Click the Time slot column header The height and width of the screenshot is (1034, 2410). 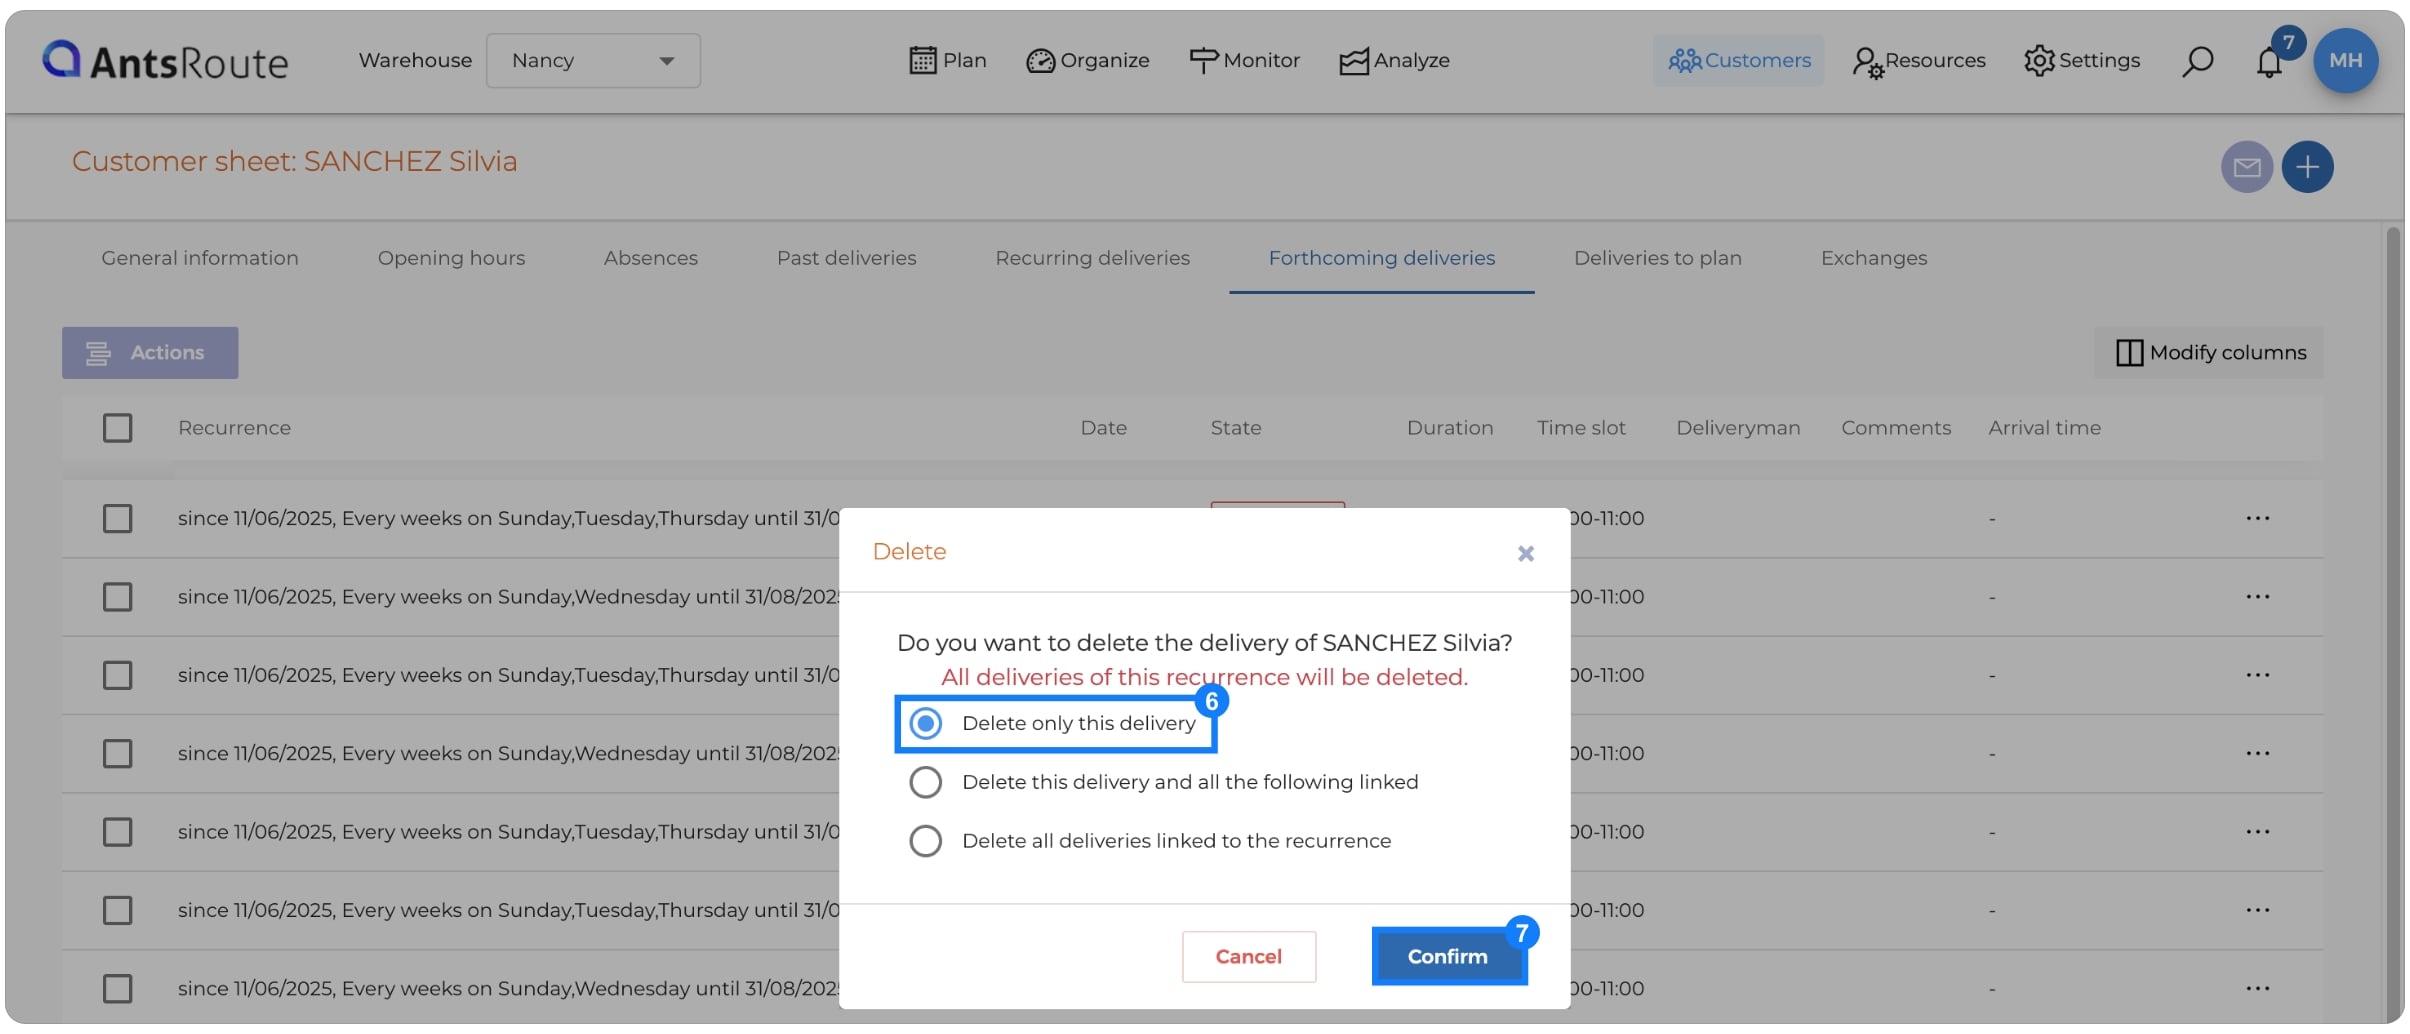click(x=1581, y=428)
